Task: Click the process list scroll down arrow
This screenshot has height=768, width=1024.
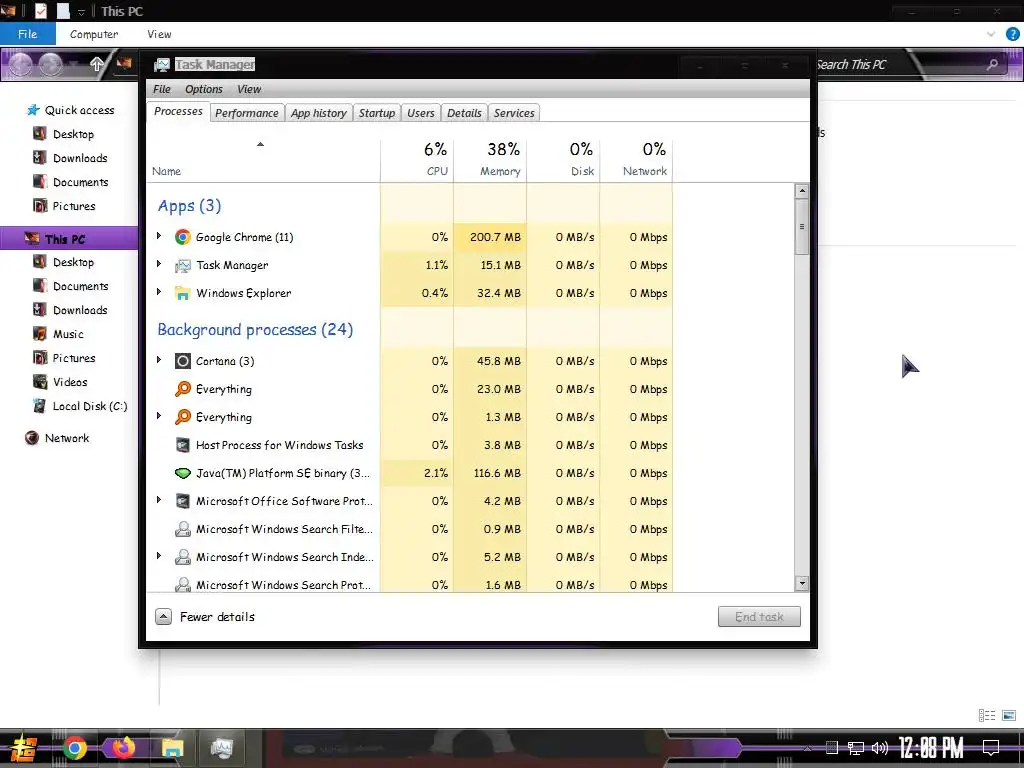Action: pos(802,583)
